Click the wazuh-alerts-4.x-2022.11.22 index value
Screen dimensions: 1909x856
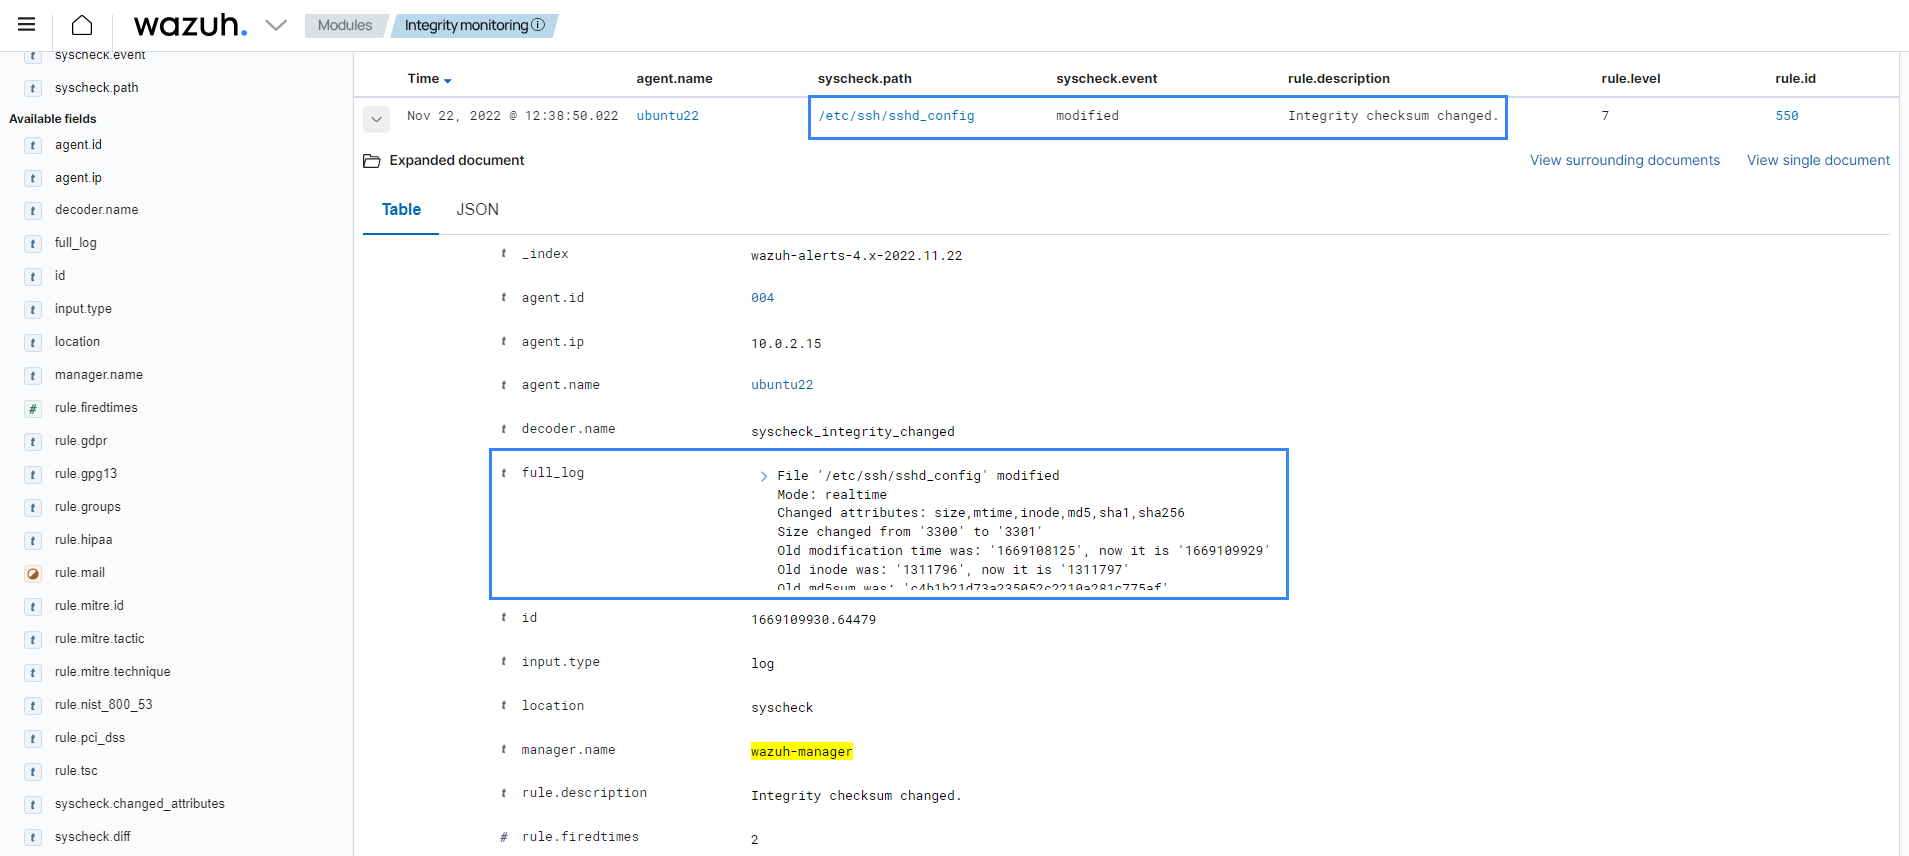[856, 256]
